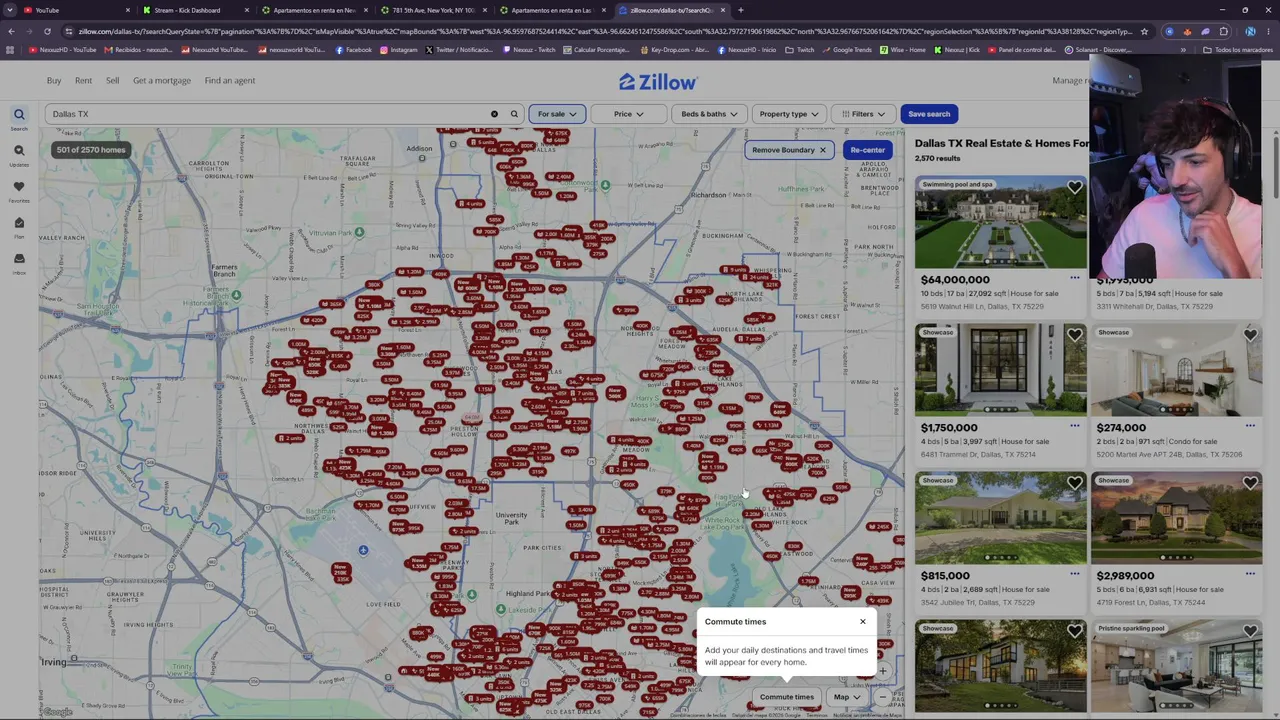Click the Re-center map button

tap(867, 150)
